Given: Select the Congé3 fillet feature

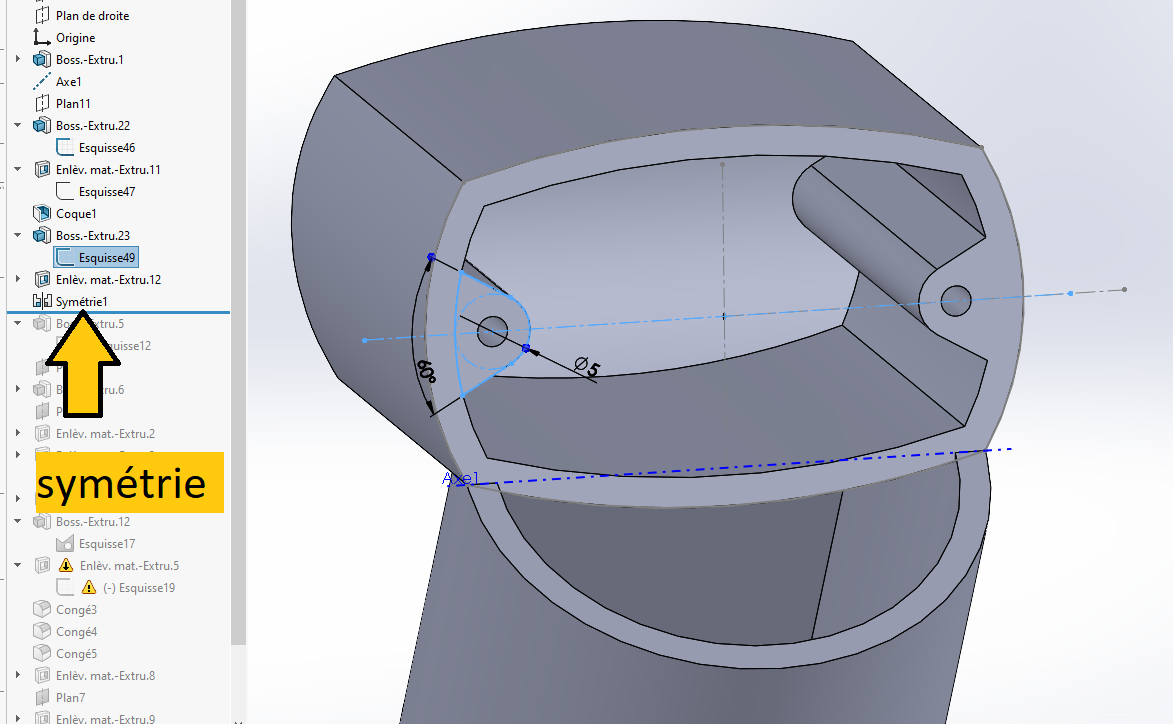Looking at the screenshot, I should pyautogui.click(x=76, y=610).
